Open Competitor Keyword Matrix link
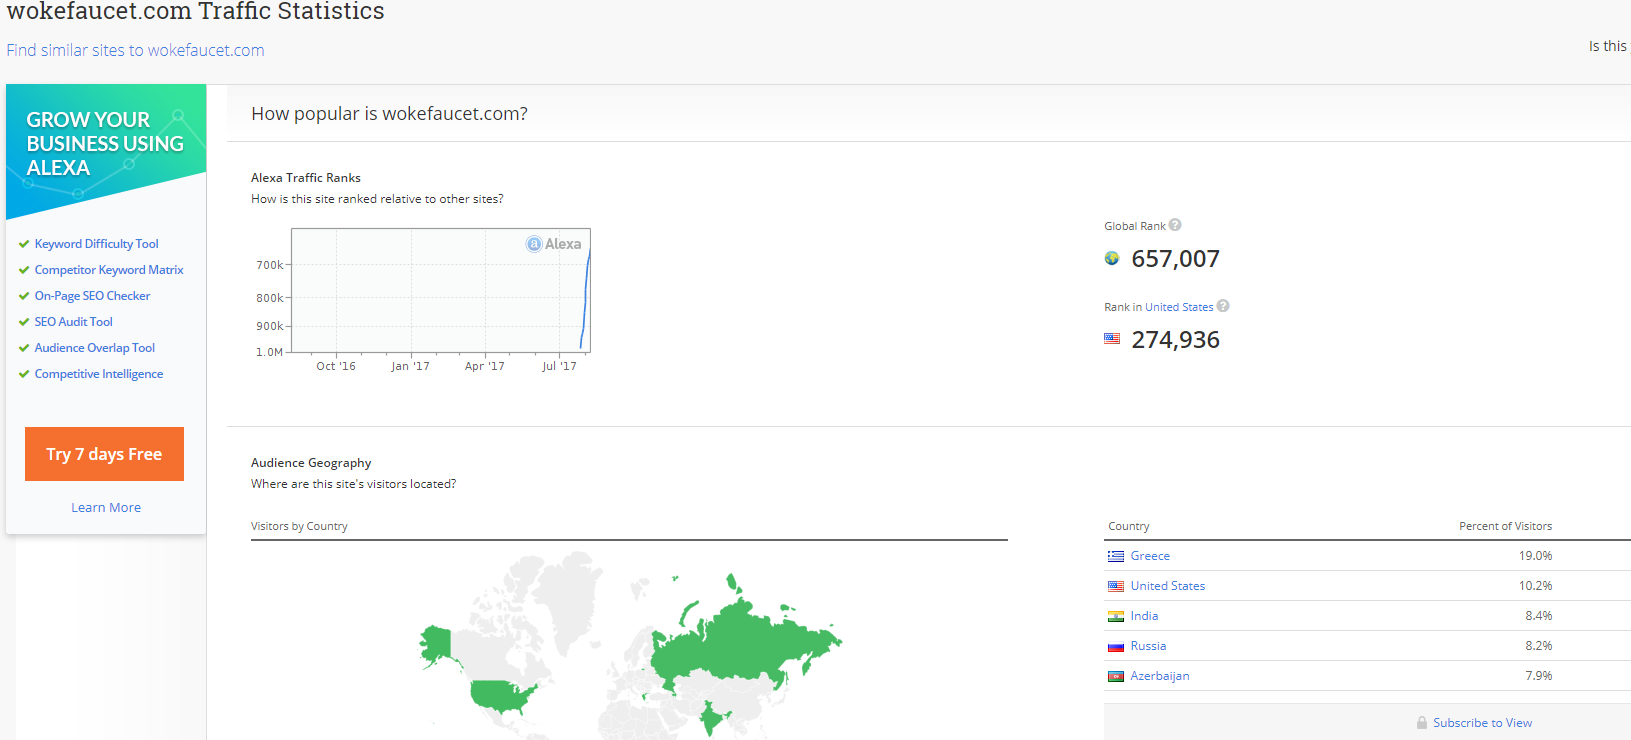 [x=109, y=270]
